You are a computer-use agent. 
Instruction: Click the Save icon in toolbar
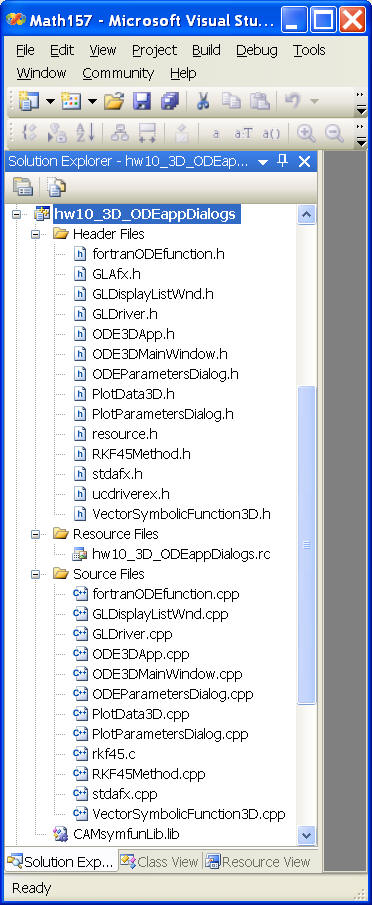[x=142, y=101]
